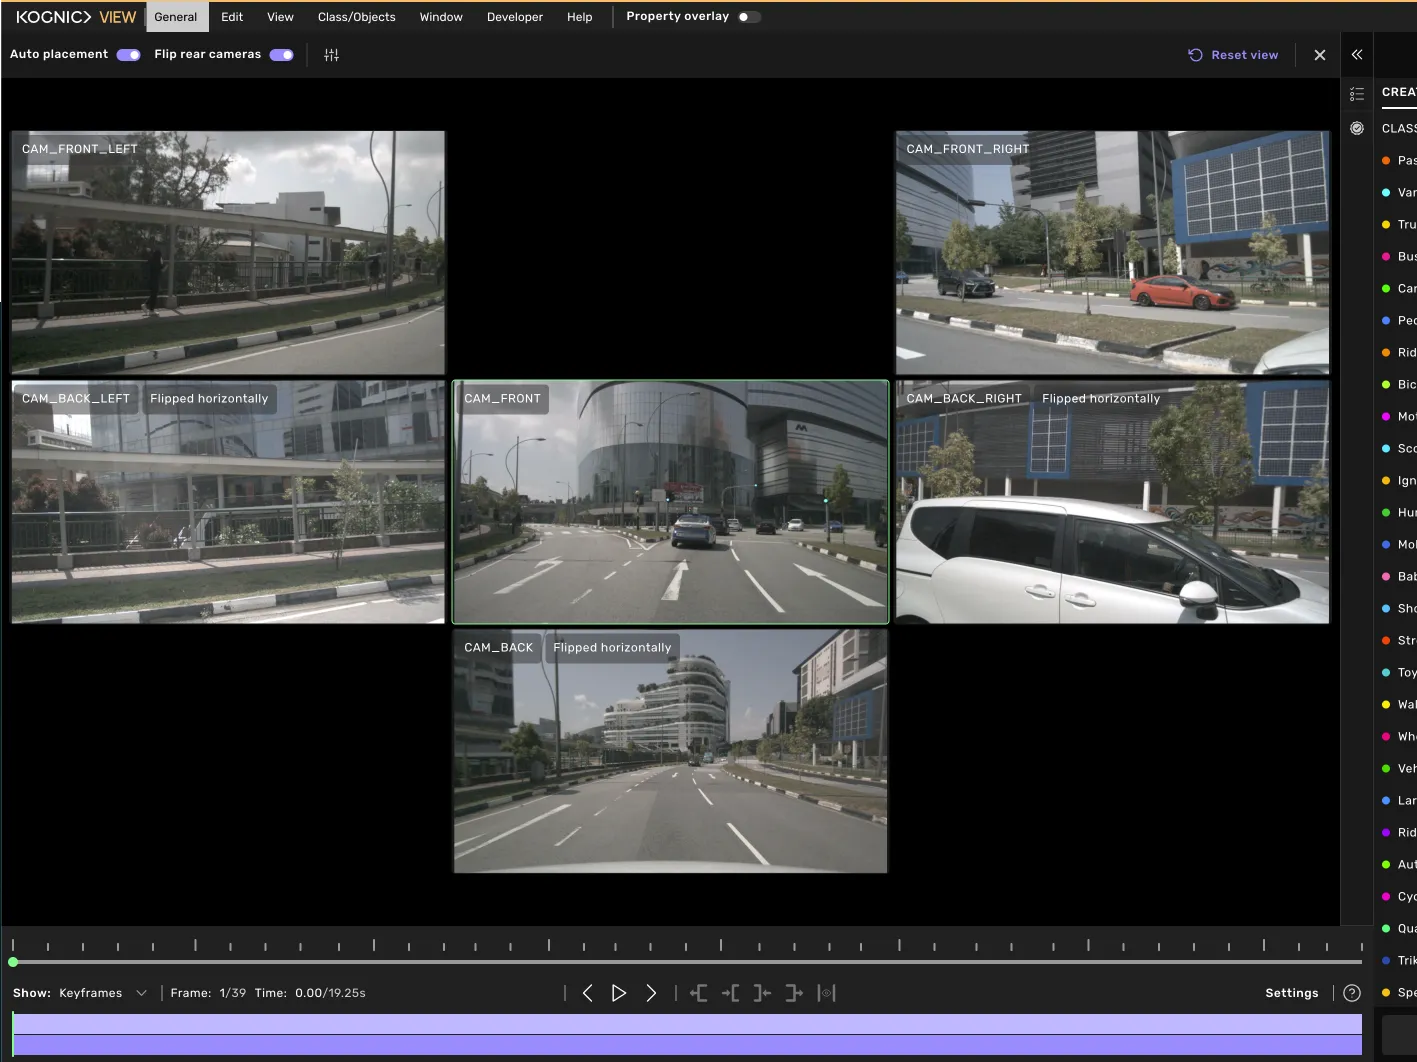
Task: Close the camera view panel
Action: pos(1320,55)
